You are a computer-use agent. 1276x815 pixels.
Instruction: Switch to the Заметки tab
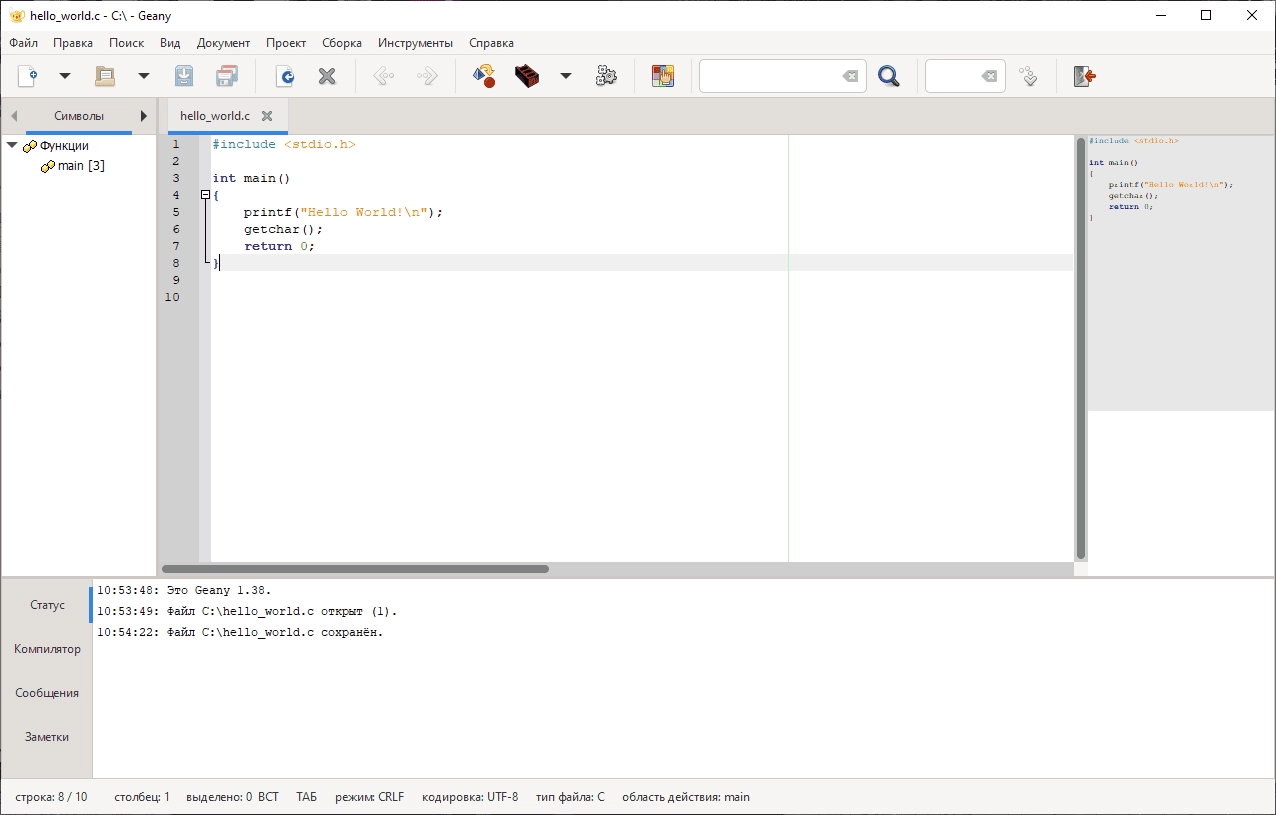pos(47,737)
